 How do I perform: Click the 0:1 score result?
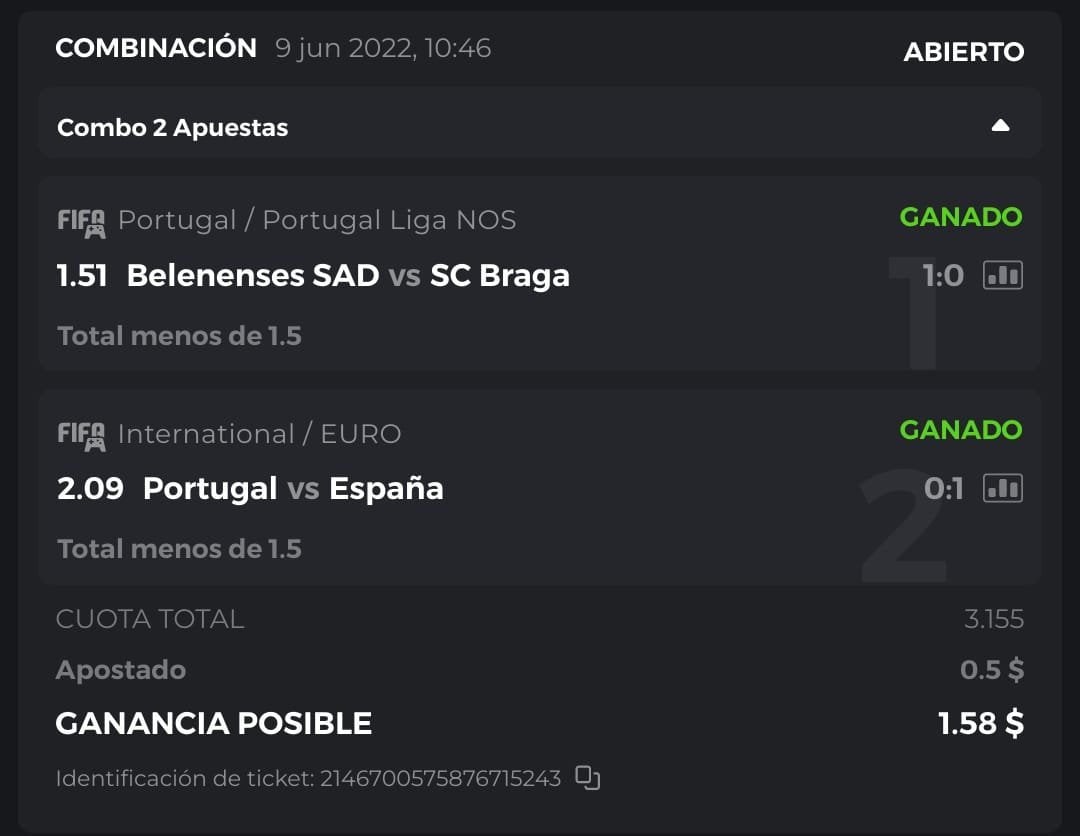[943, 488]
